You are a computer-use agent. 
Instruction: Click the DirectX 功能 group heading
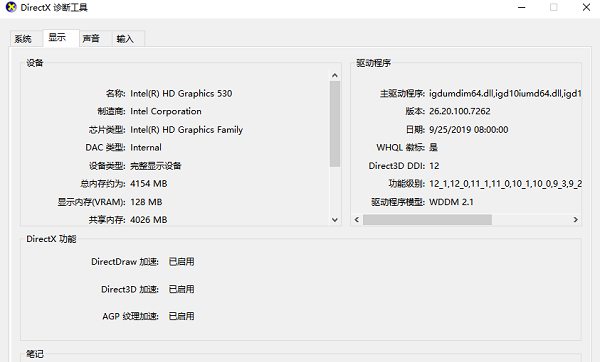(51, 239)
